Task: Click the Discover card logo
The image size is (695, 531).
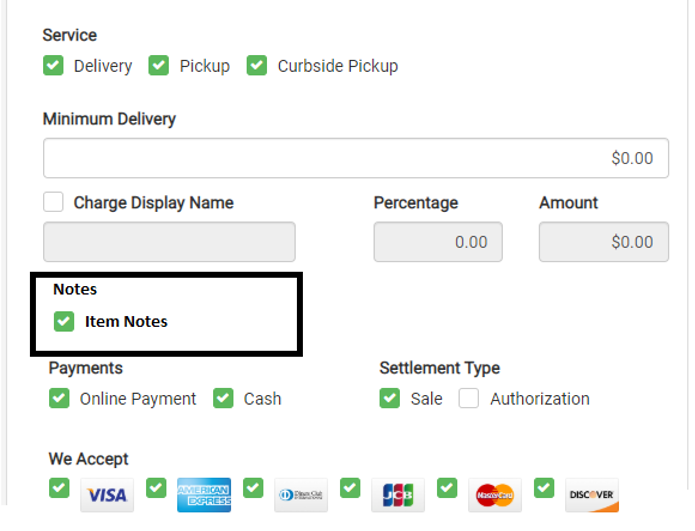Action: pyautogui.click(x=591, y=495)
